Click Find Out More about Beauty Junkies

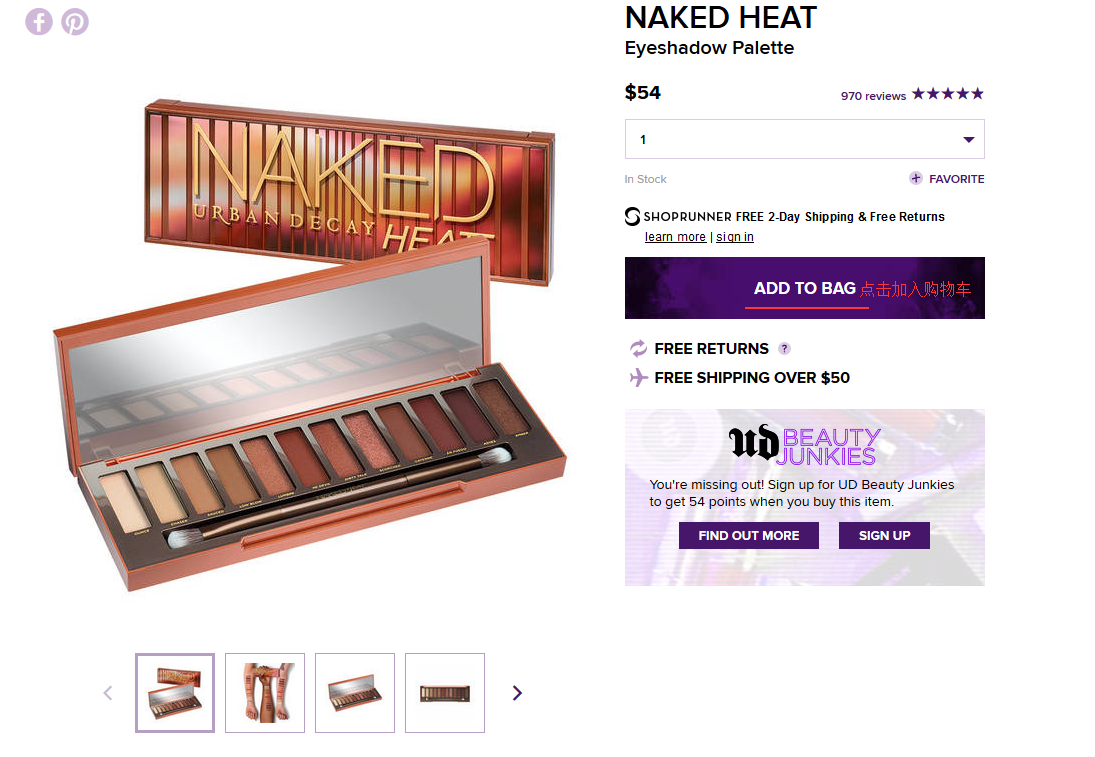pyautogui.click(x=749, y=536)
